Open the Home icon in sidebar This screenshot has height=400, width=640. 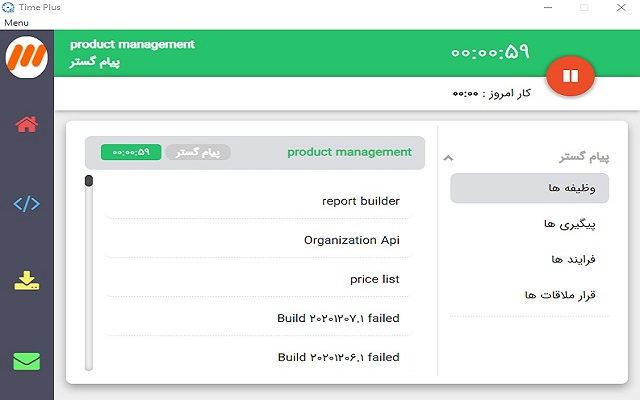point(27,124)
